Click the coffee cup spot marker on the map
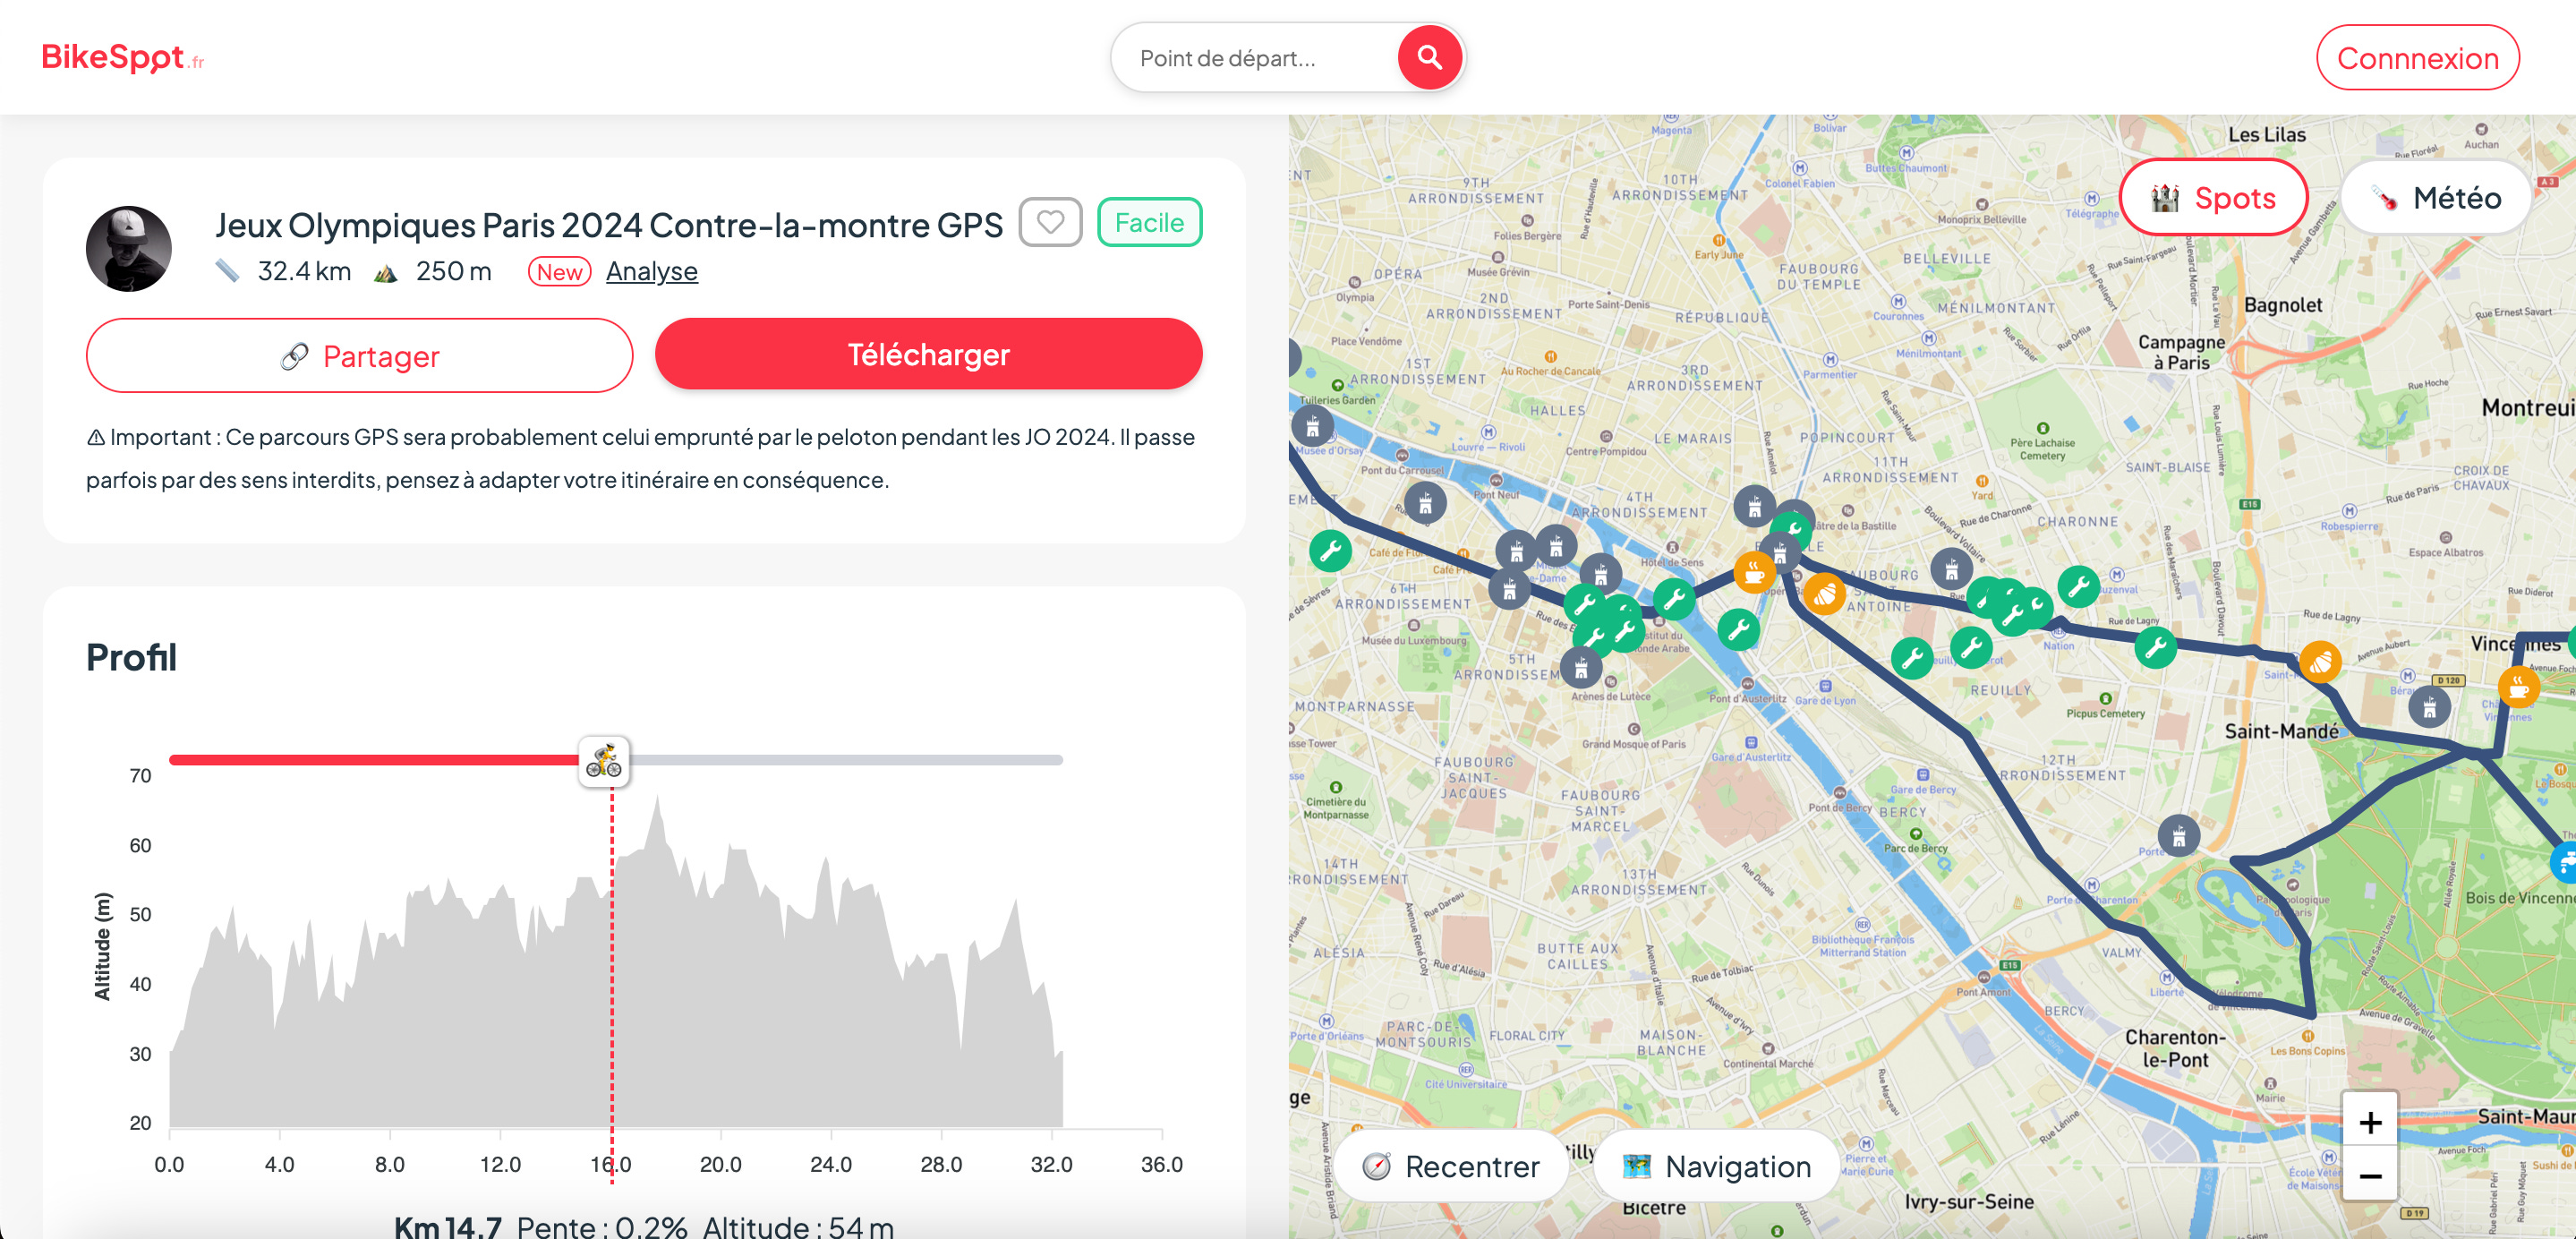The height and width of the screenshot is (1239, 2576). coord(1753,573)
